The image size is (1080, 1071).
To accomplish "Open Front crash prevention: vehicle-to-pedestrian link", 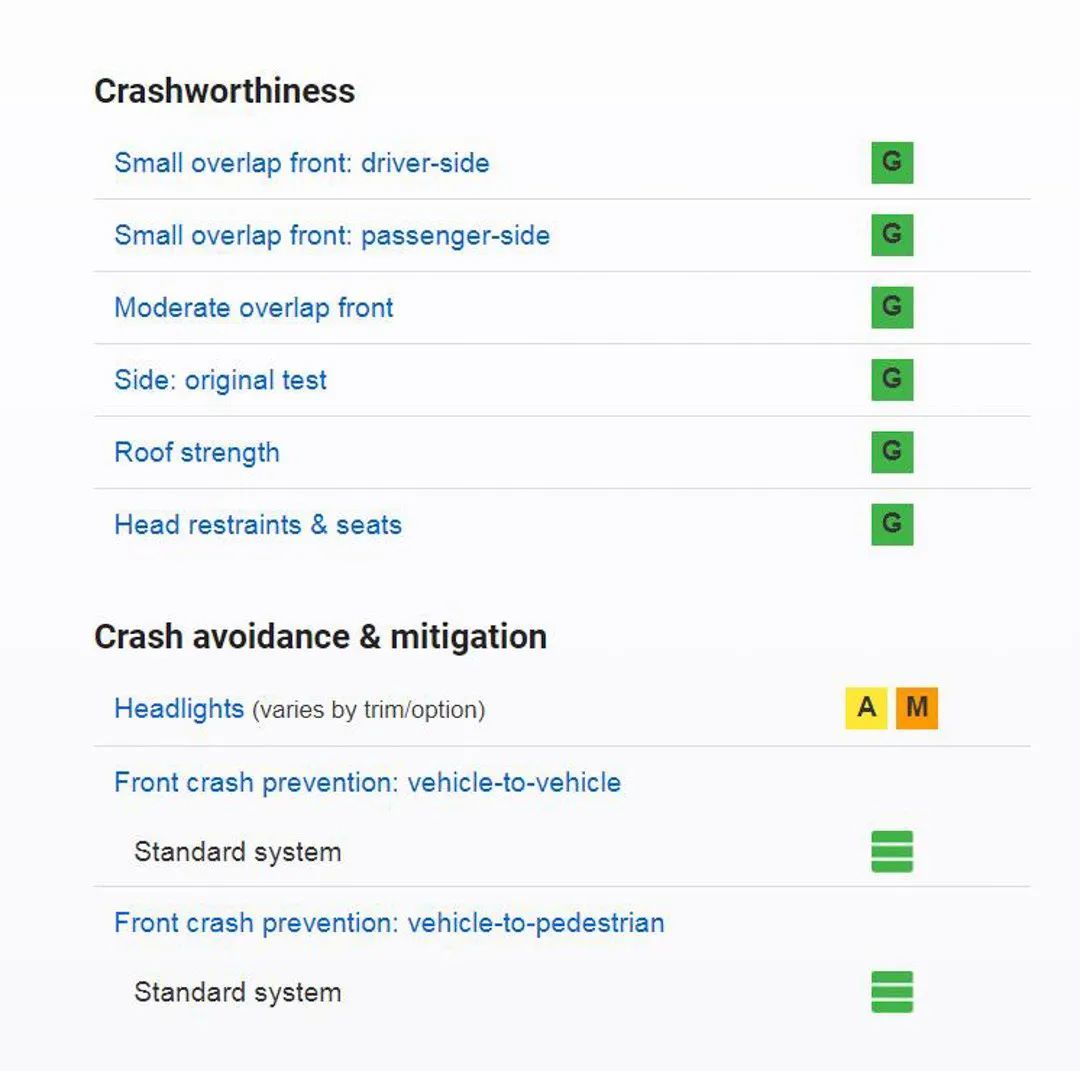I will pos(388,922).
